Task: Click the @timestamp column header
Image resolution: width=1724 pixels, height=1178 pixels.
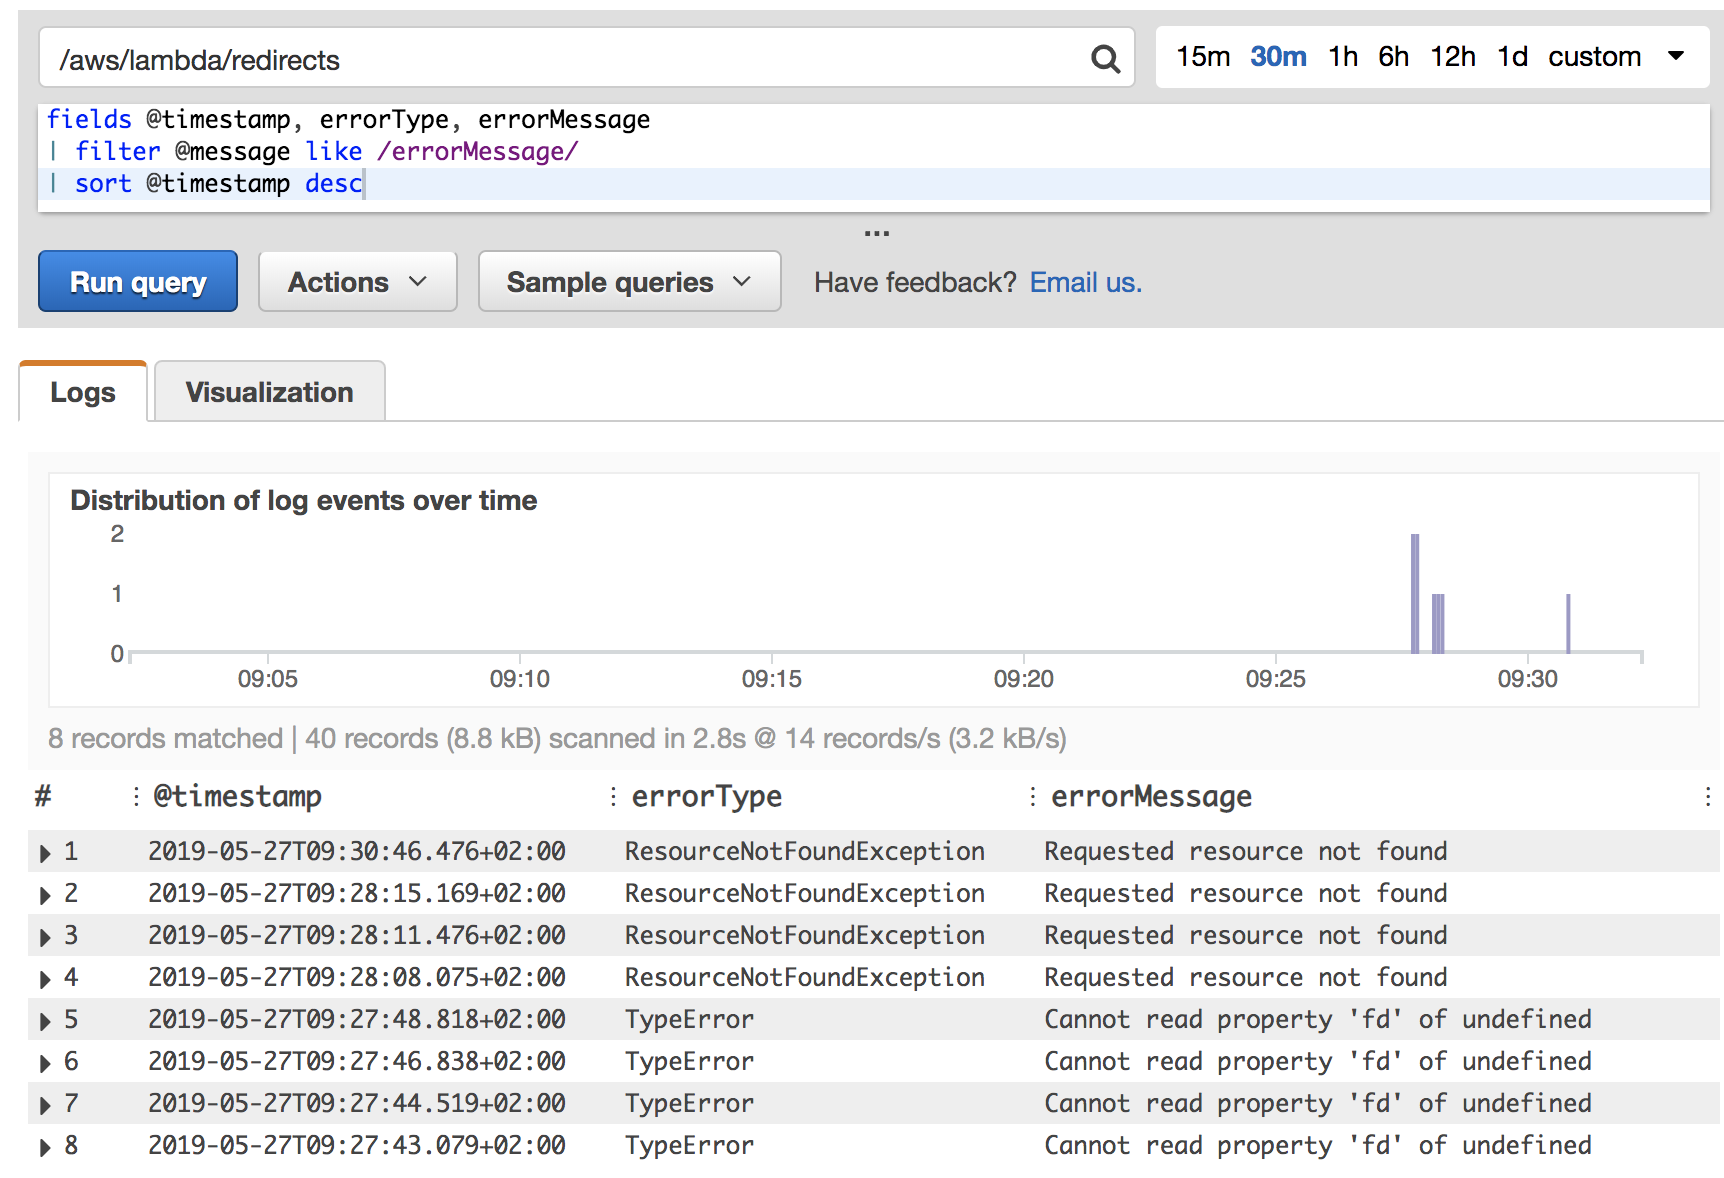Action: (237, 796)
